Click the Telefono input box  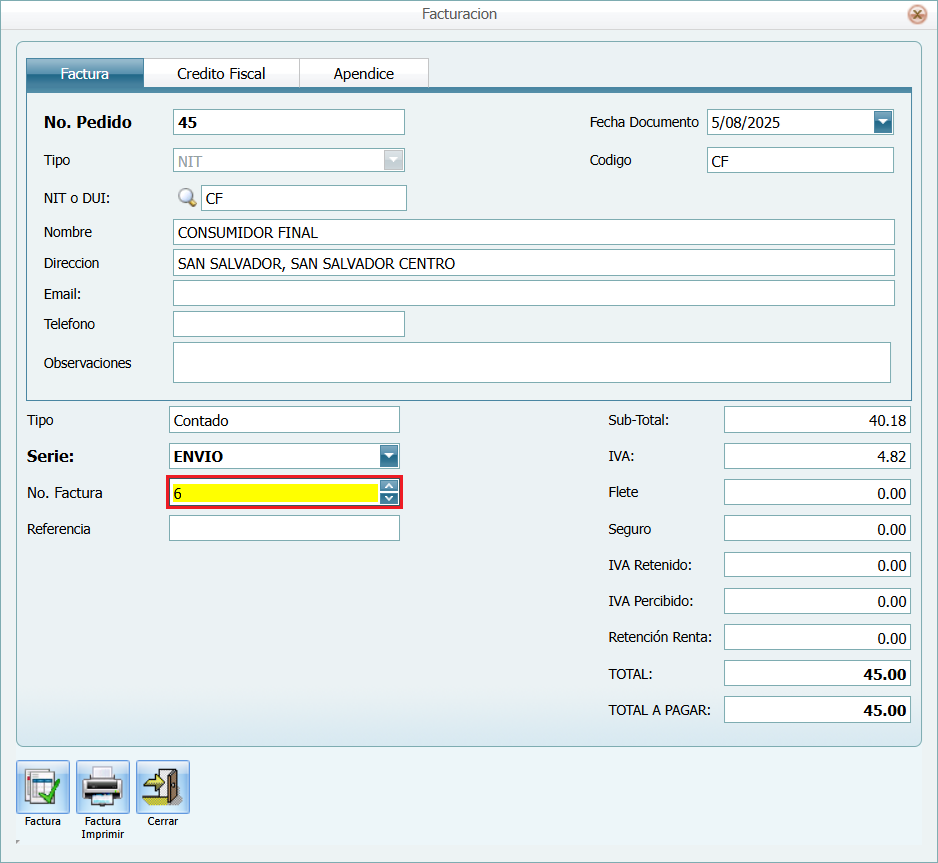coord(288,324)
